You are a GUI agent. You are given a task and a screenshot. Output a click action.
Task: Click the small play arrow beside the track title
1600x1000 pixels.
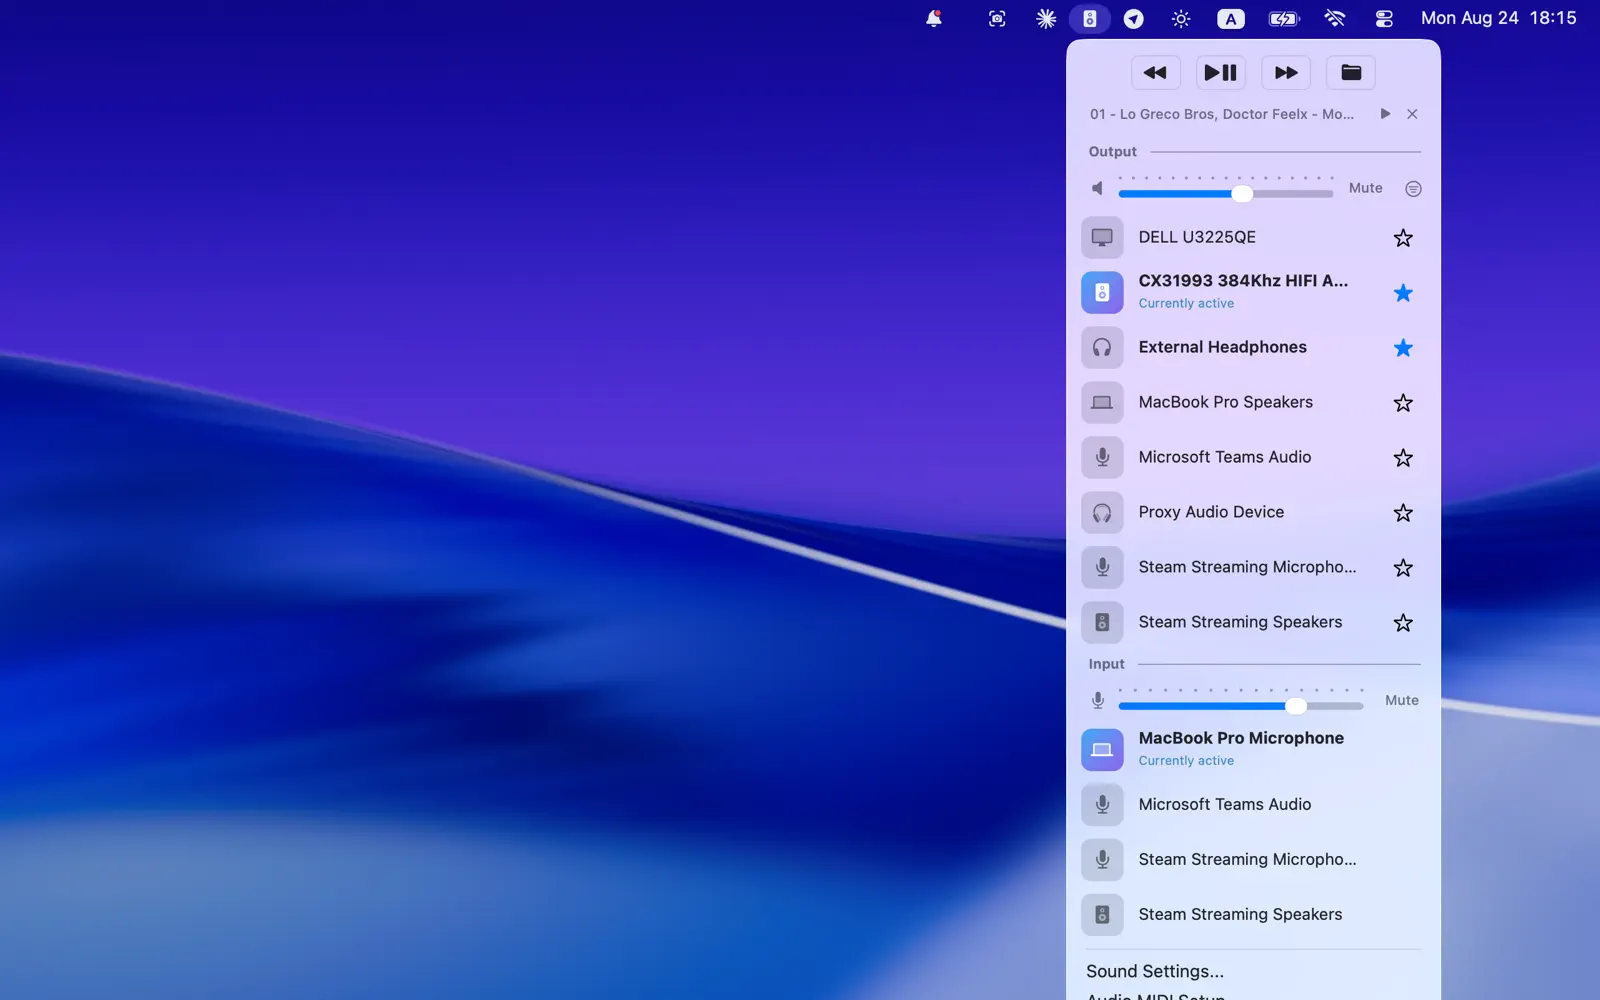coord(1385,114)
